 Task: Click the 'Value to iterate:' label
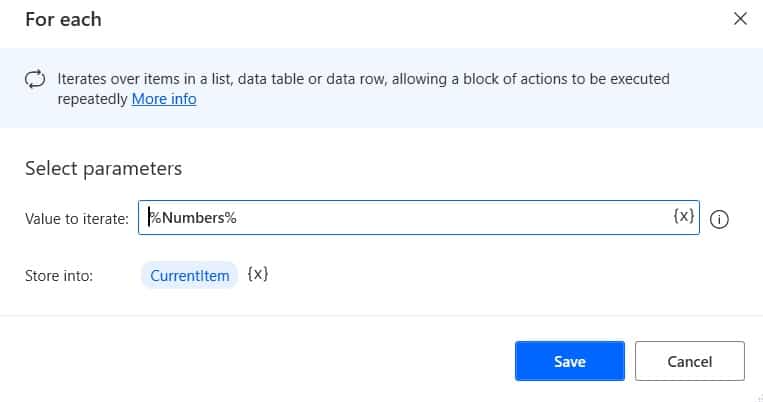point(77,219)
